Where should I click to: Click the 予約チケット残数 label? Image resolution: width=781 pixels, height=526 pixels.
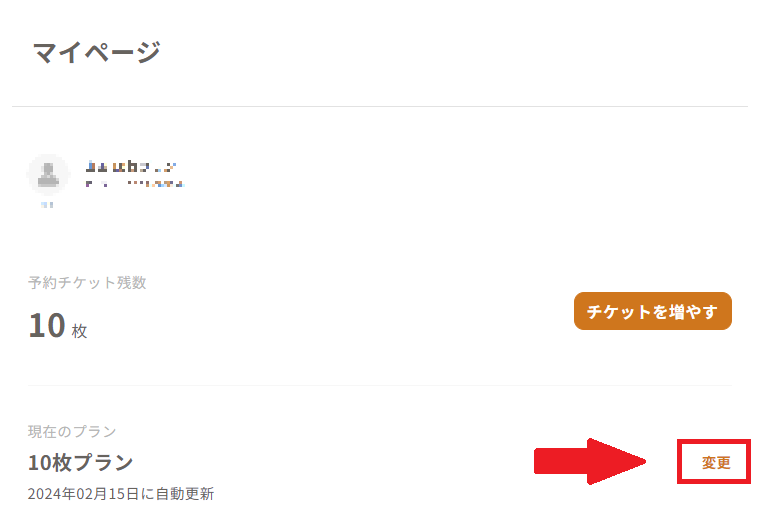[87, 283]
